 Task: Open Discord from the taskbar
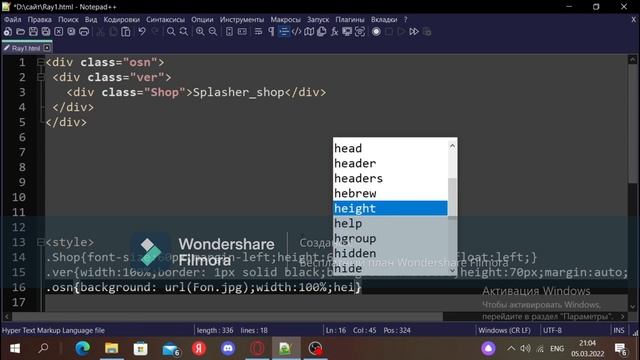pos(228,349)
